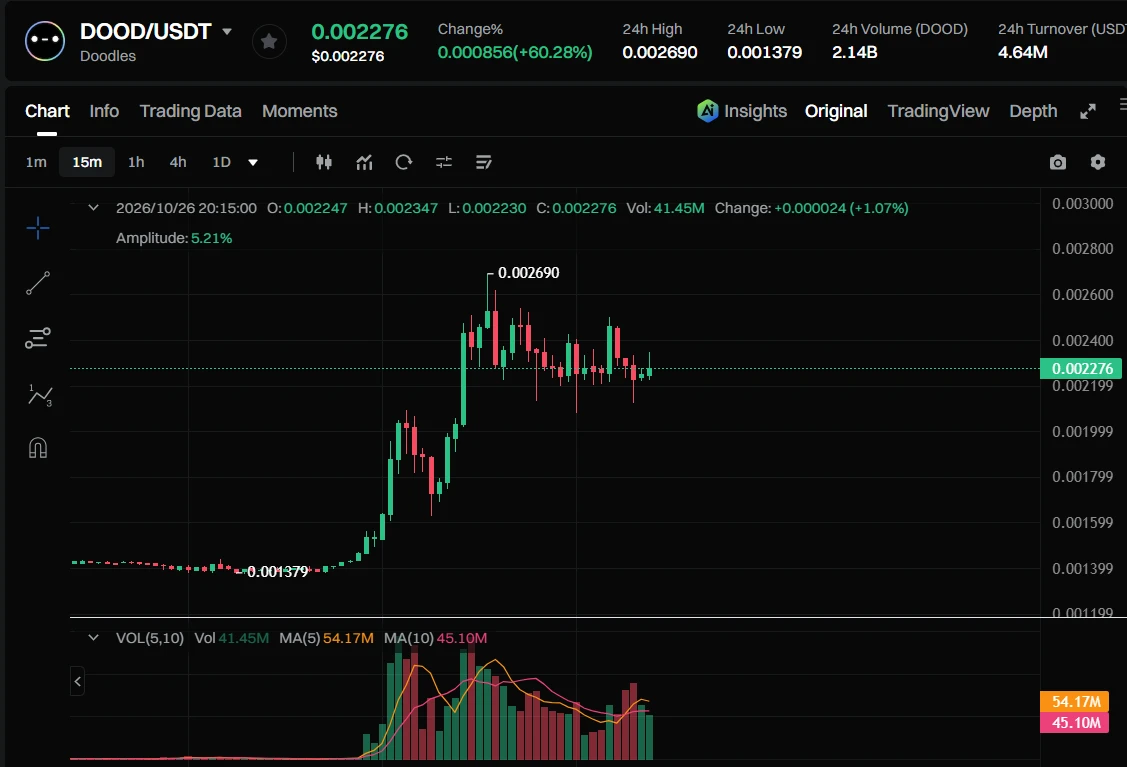Select the wave pattern drawing tool
The width and height of the screenshot is (1127, 767).
tap(40, 395)
